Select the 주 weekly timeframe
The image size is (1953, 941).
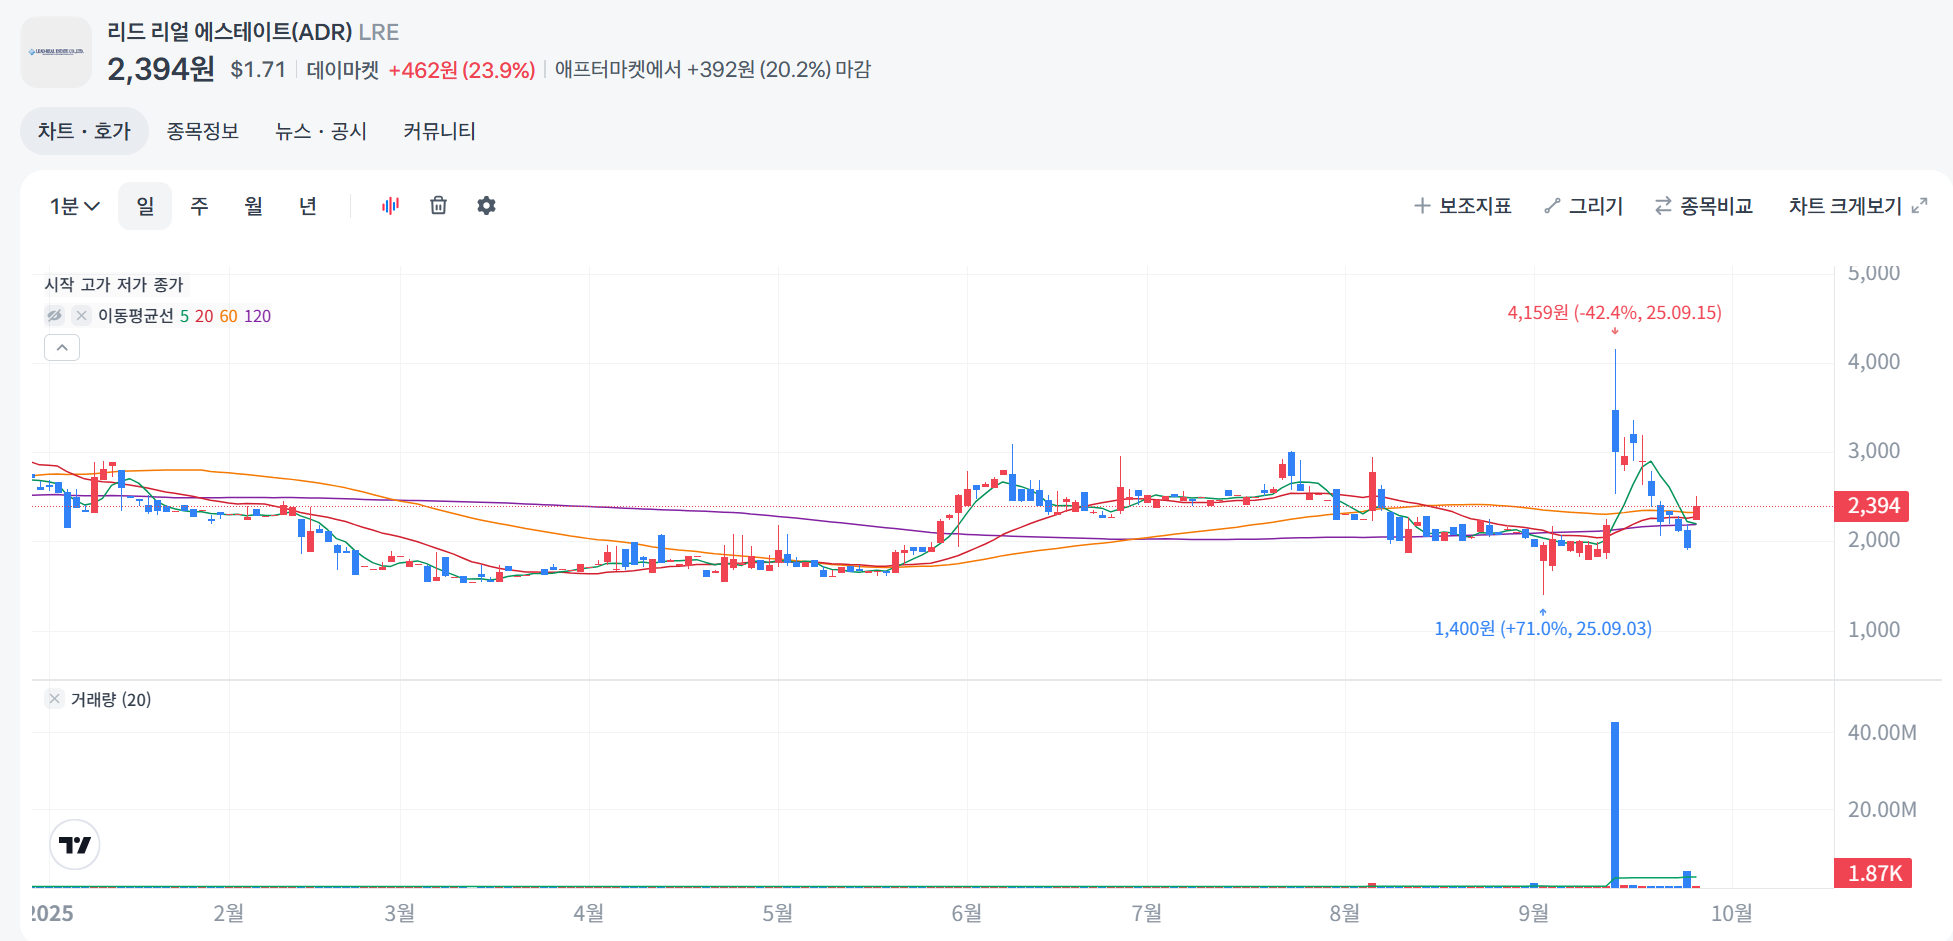point(199,206)
